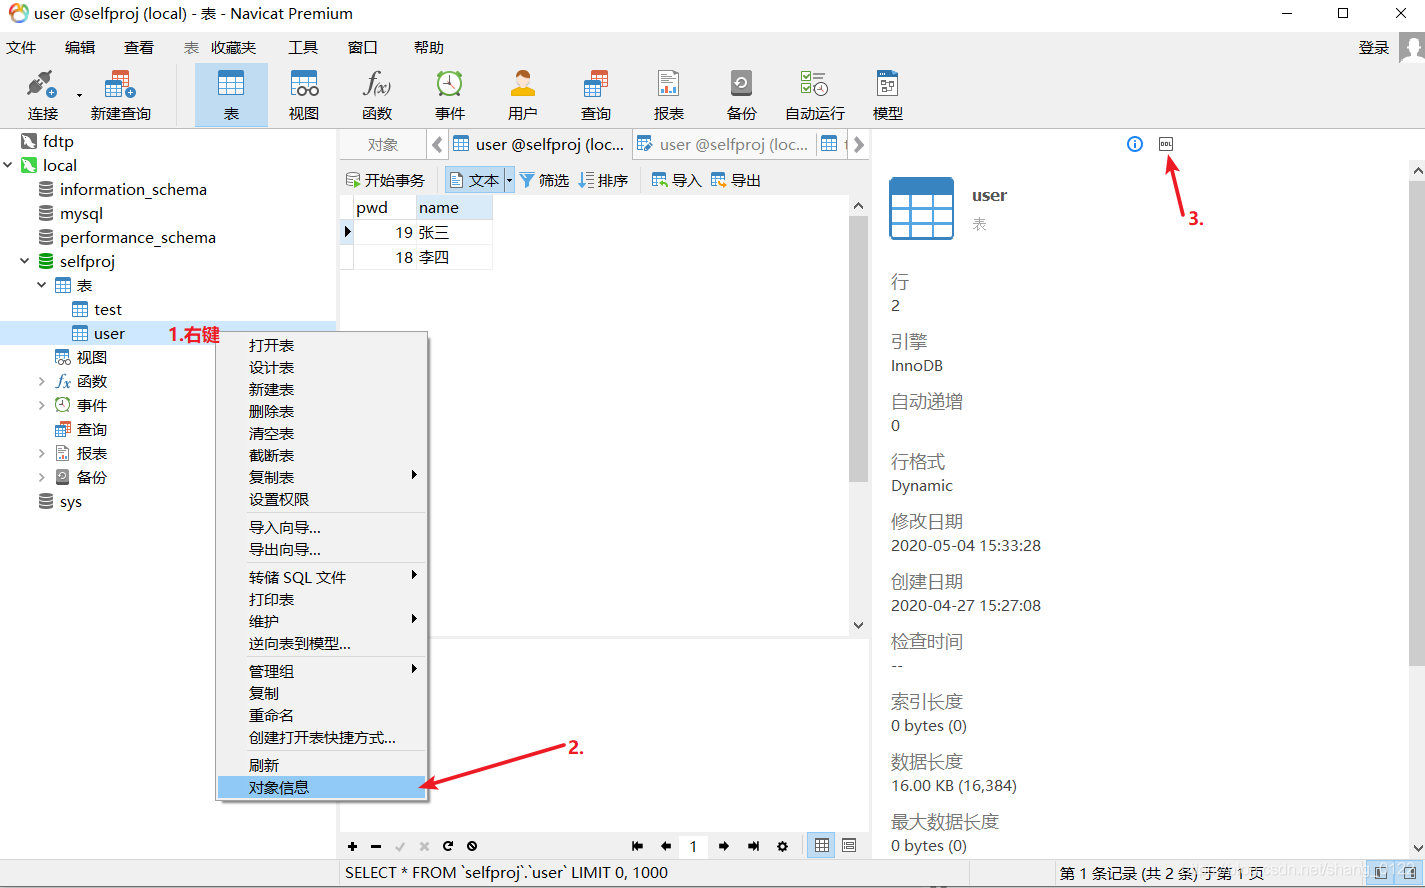This screenshot has width=1425, height=888.
Task: Click the blue info icon in right panel
Action: point(1135,144)
